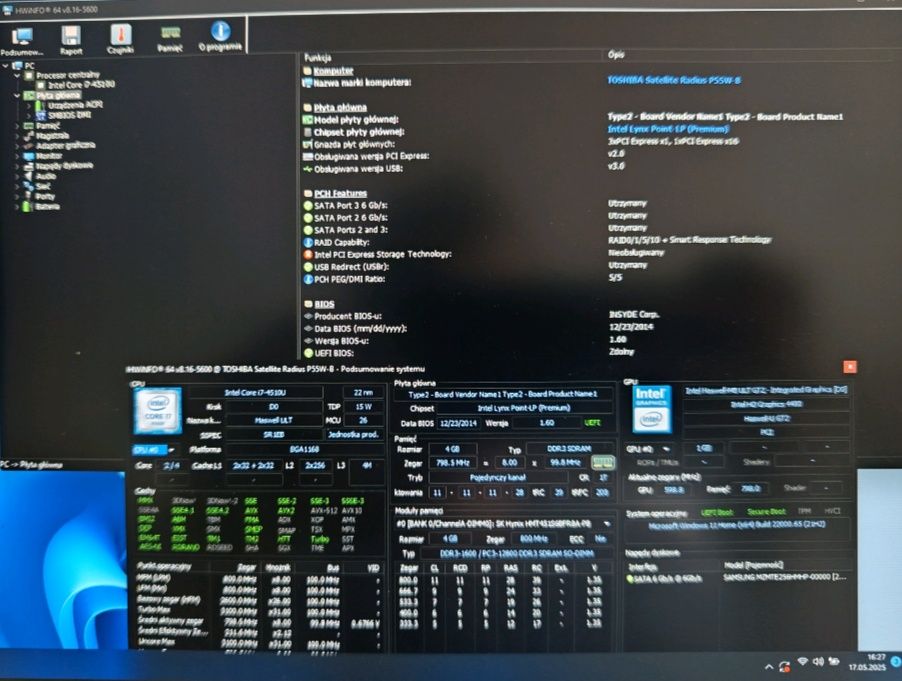Viewport: 902px width, 681px height.
Task: Click the volume speaker tray icon
Action: coord(817,662)
